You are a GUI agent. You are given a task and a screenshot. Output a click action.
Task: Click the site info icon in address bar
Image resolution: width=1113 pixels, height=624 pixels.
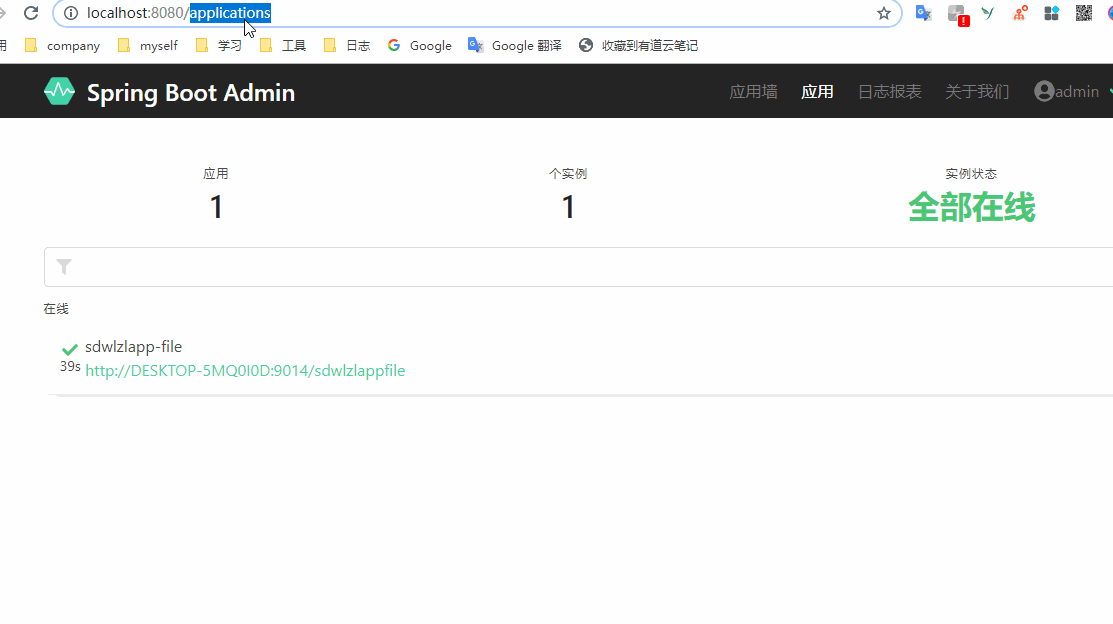coord(71,13)
